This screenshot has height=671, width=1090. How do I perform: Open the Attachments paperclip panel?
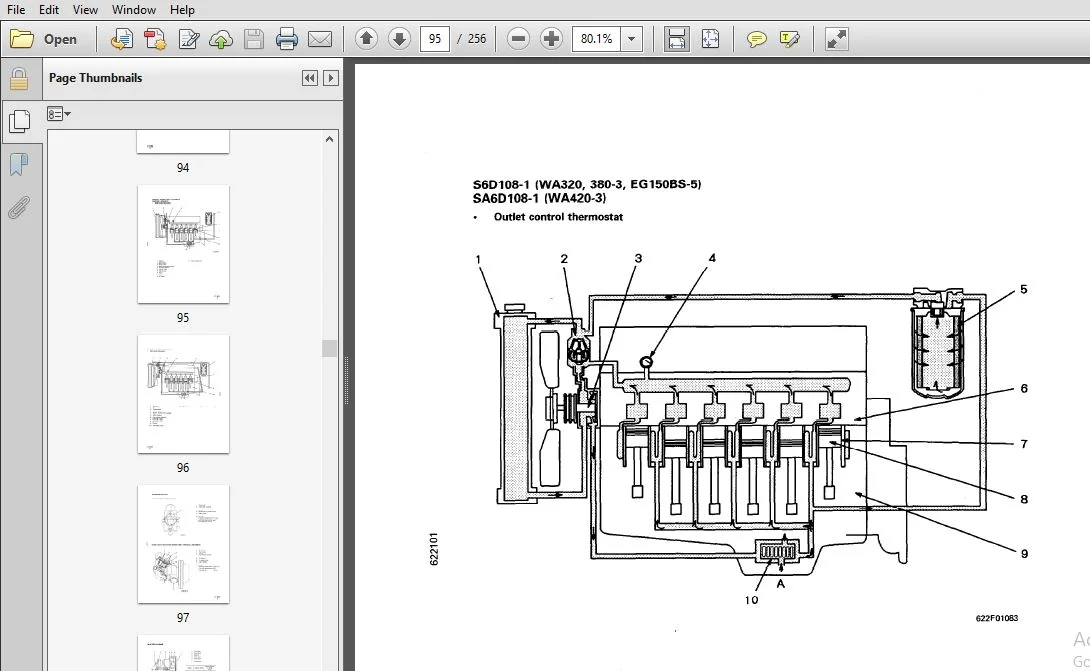pos(19,207)
